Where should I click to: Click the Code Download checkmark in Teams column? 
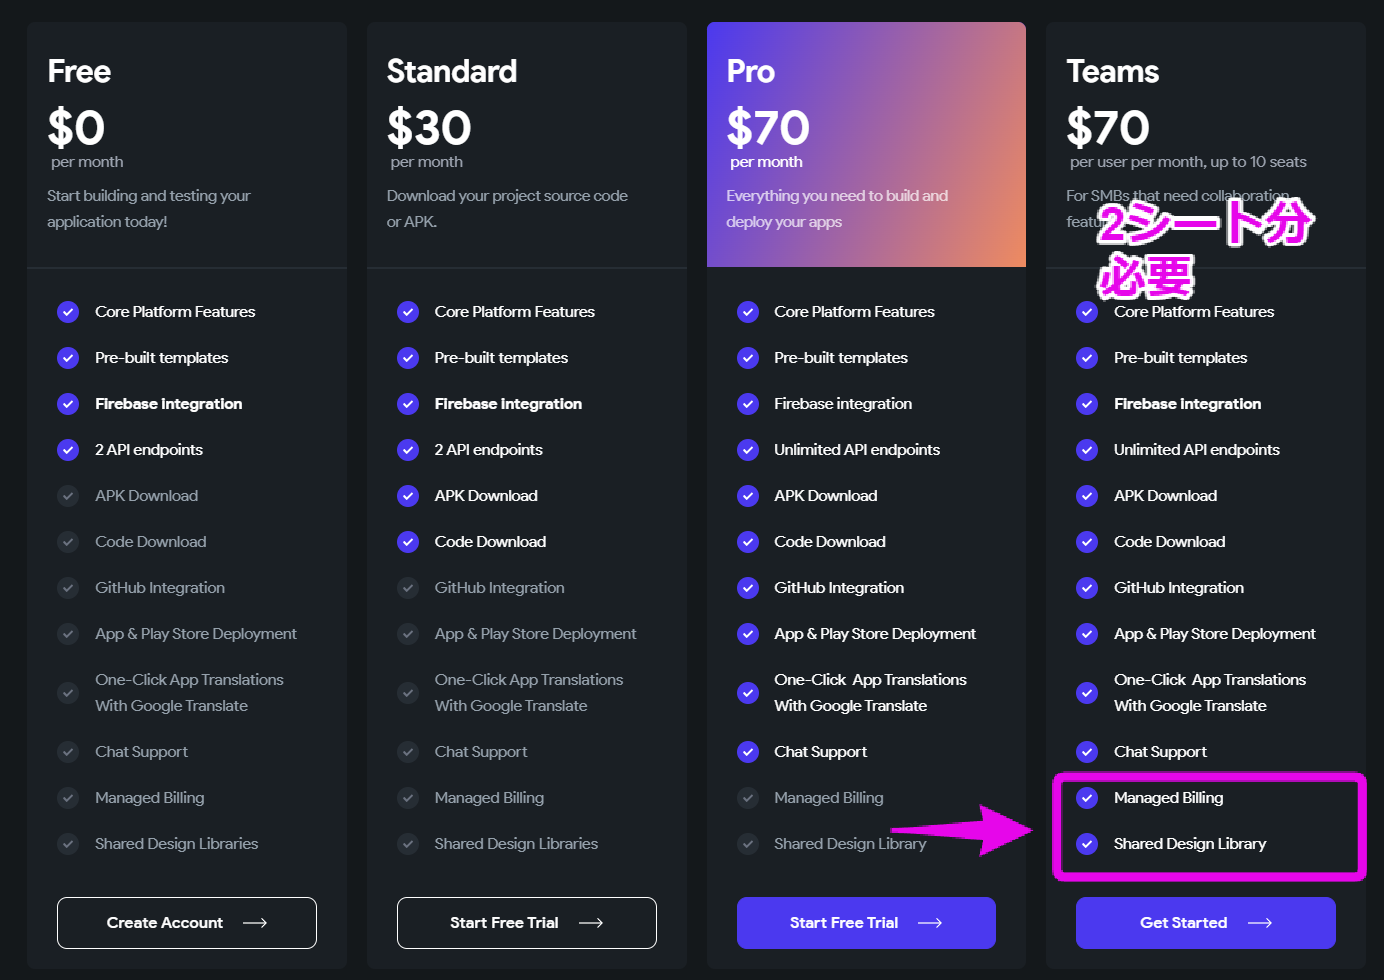point(1087,541)
